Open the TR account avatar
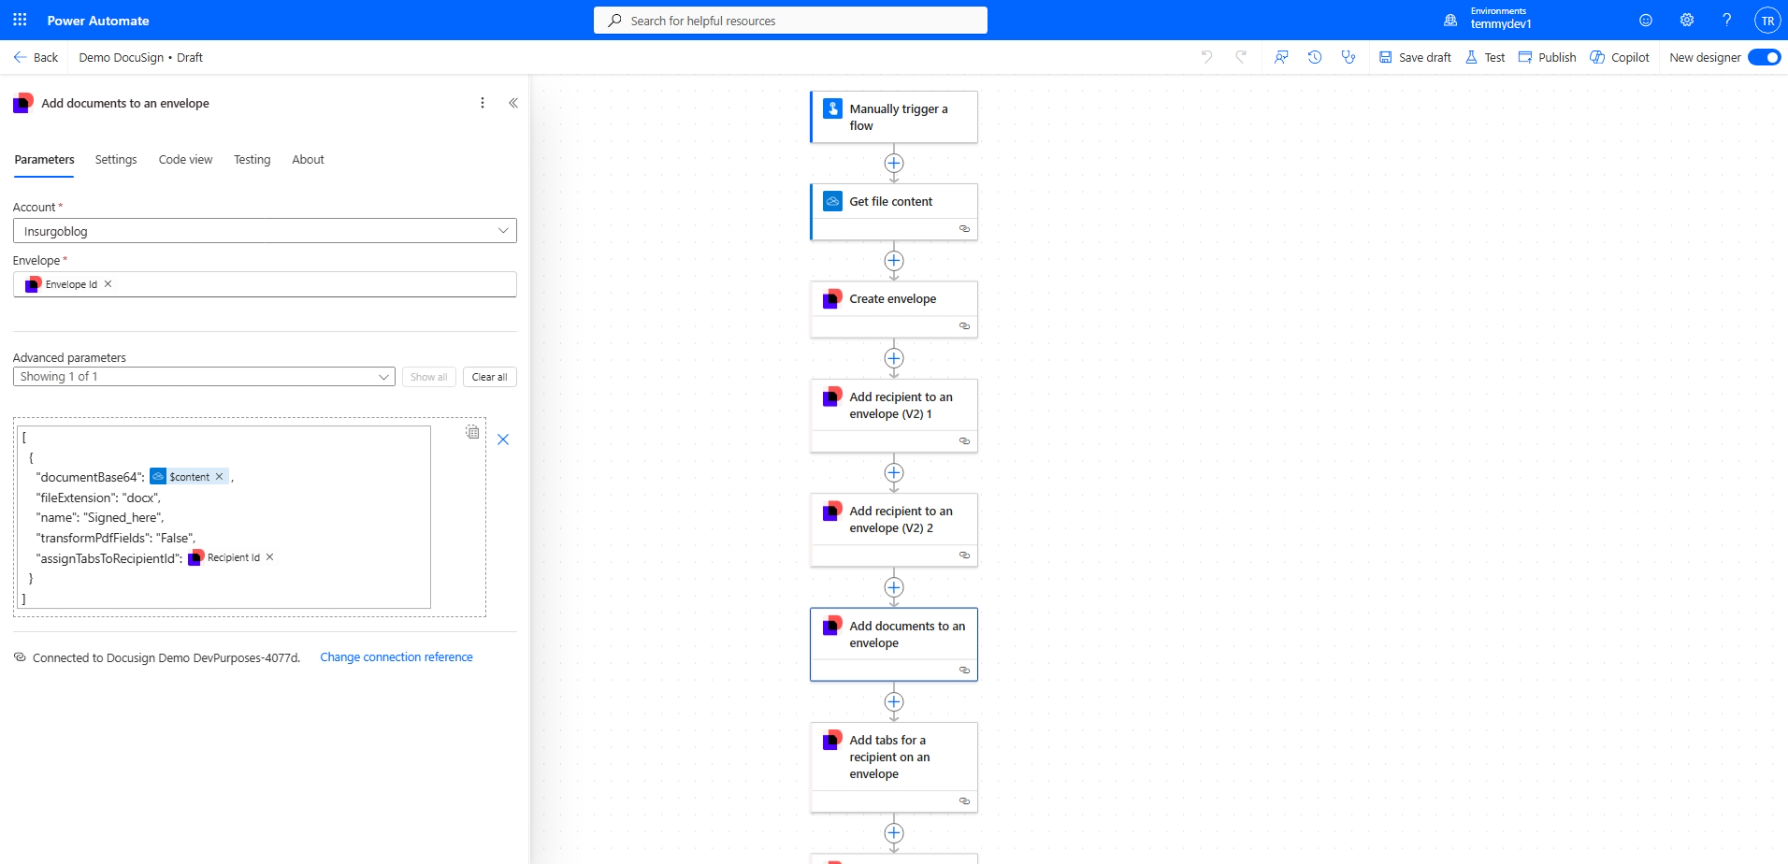This screenshot has height=864, width=1788. [1768, 20]
